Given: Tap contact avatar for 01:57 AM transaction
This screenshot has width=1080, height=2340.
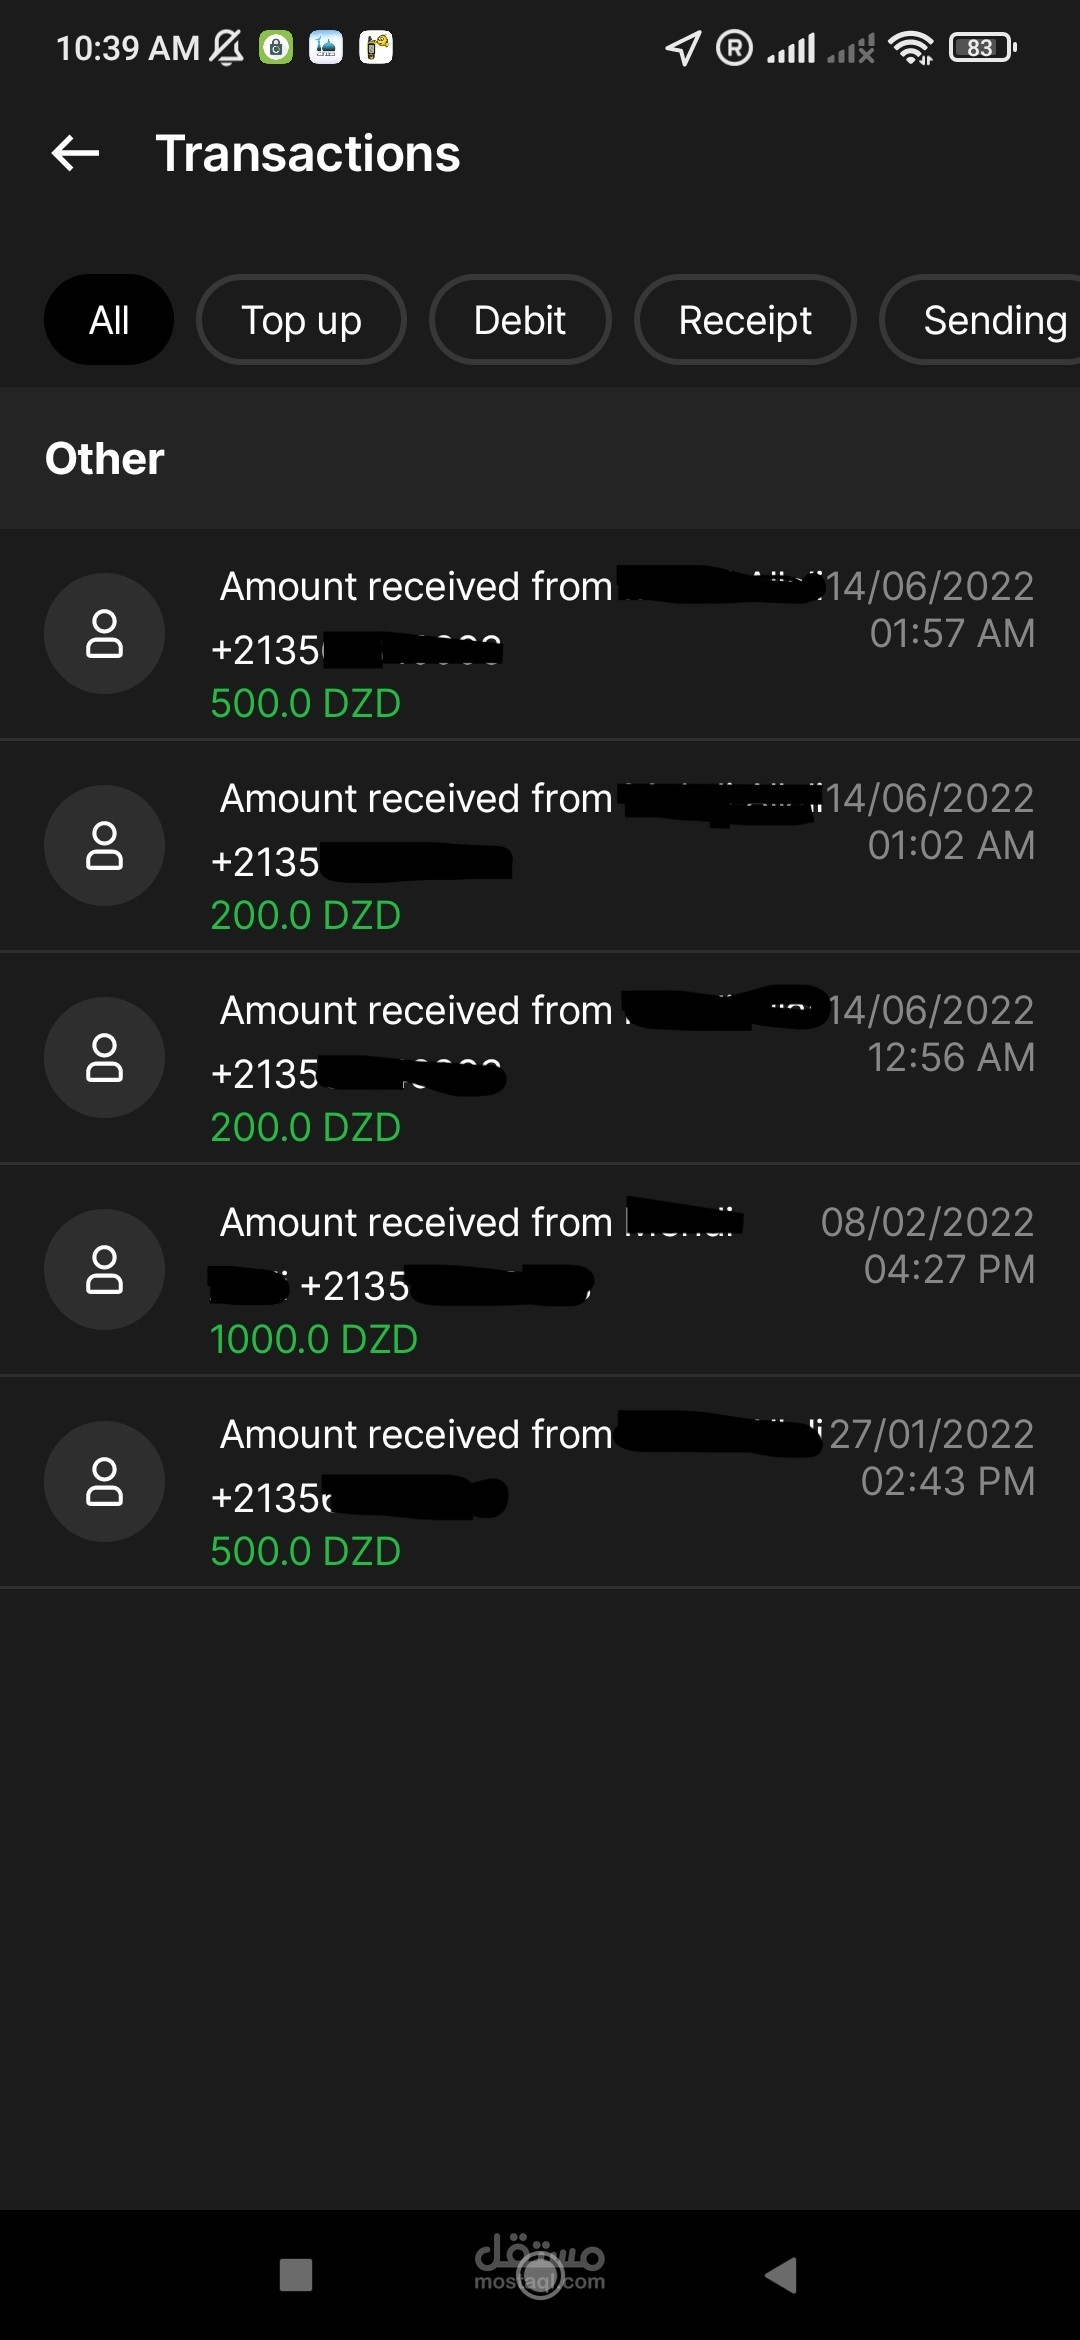Looking at the screenshot, I should click(x=104, y=634).
